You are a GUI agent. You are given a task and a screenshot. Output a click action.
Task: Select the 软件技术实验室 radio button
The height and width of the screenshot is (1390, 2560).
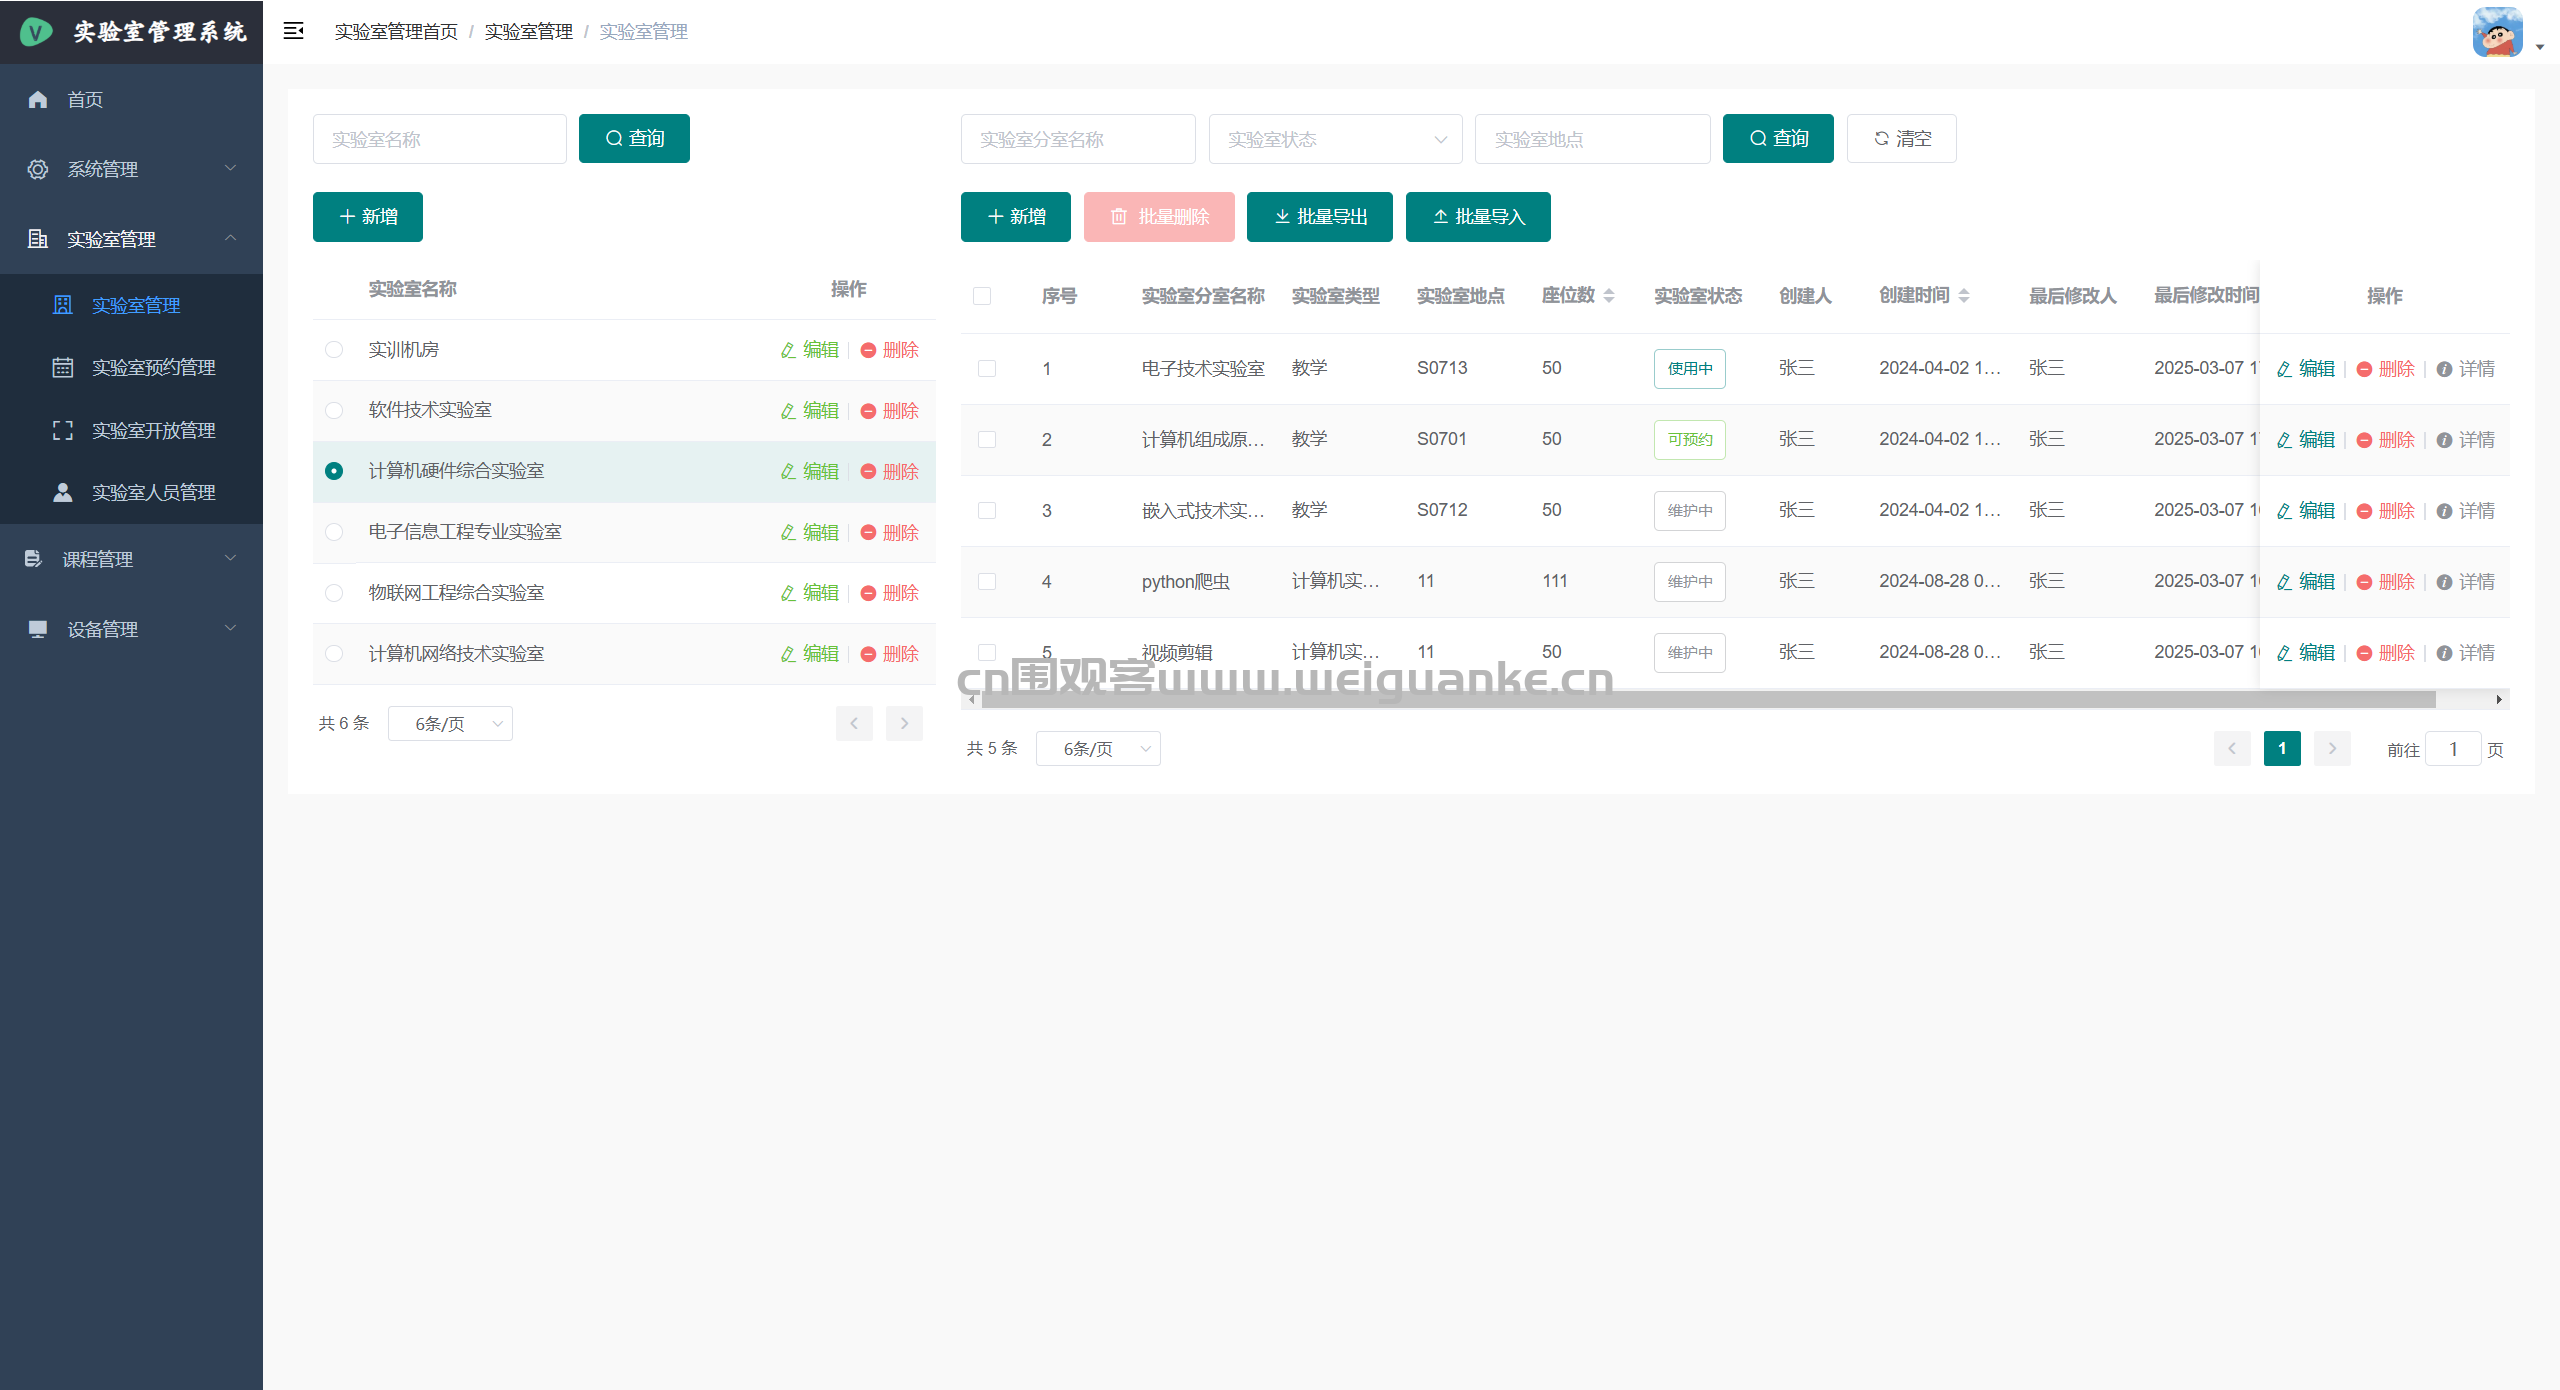click(x=334, y=410)
